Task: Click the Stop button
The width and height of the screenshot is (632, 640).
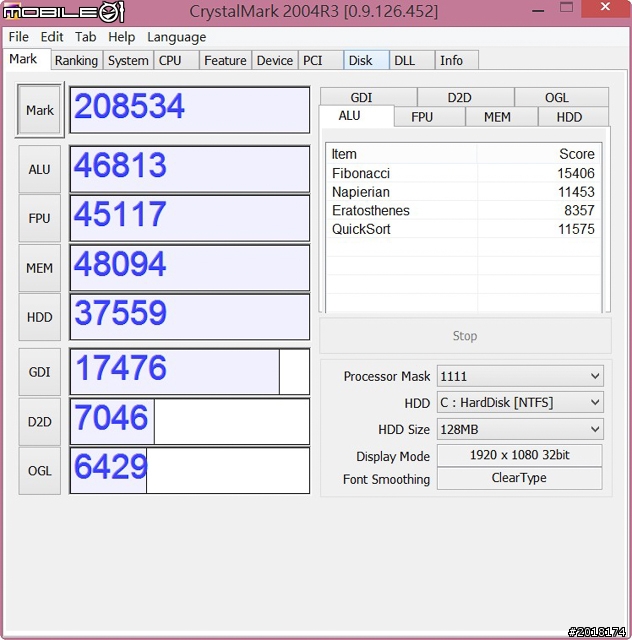Action: (x=465, y=336)
